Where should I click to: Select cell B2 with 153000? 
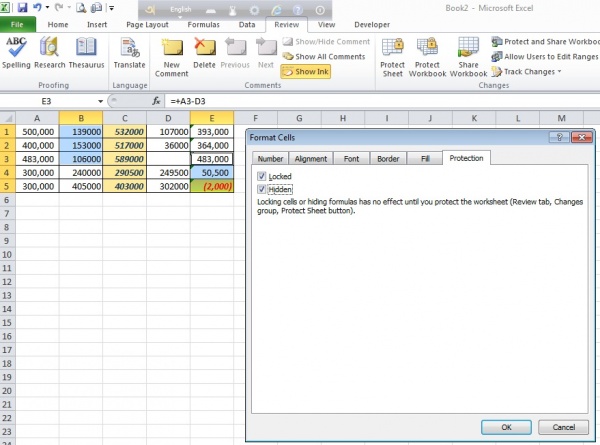click(x=81, y=145)
